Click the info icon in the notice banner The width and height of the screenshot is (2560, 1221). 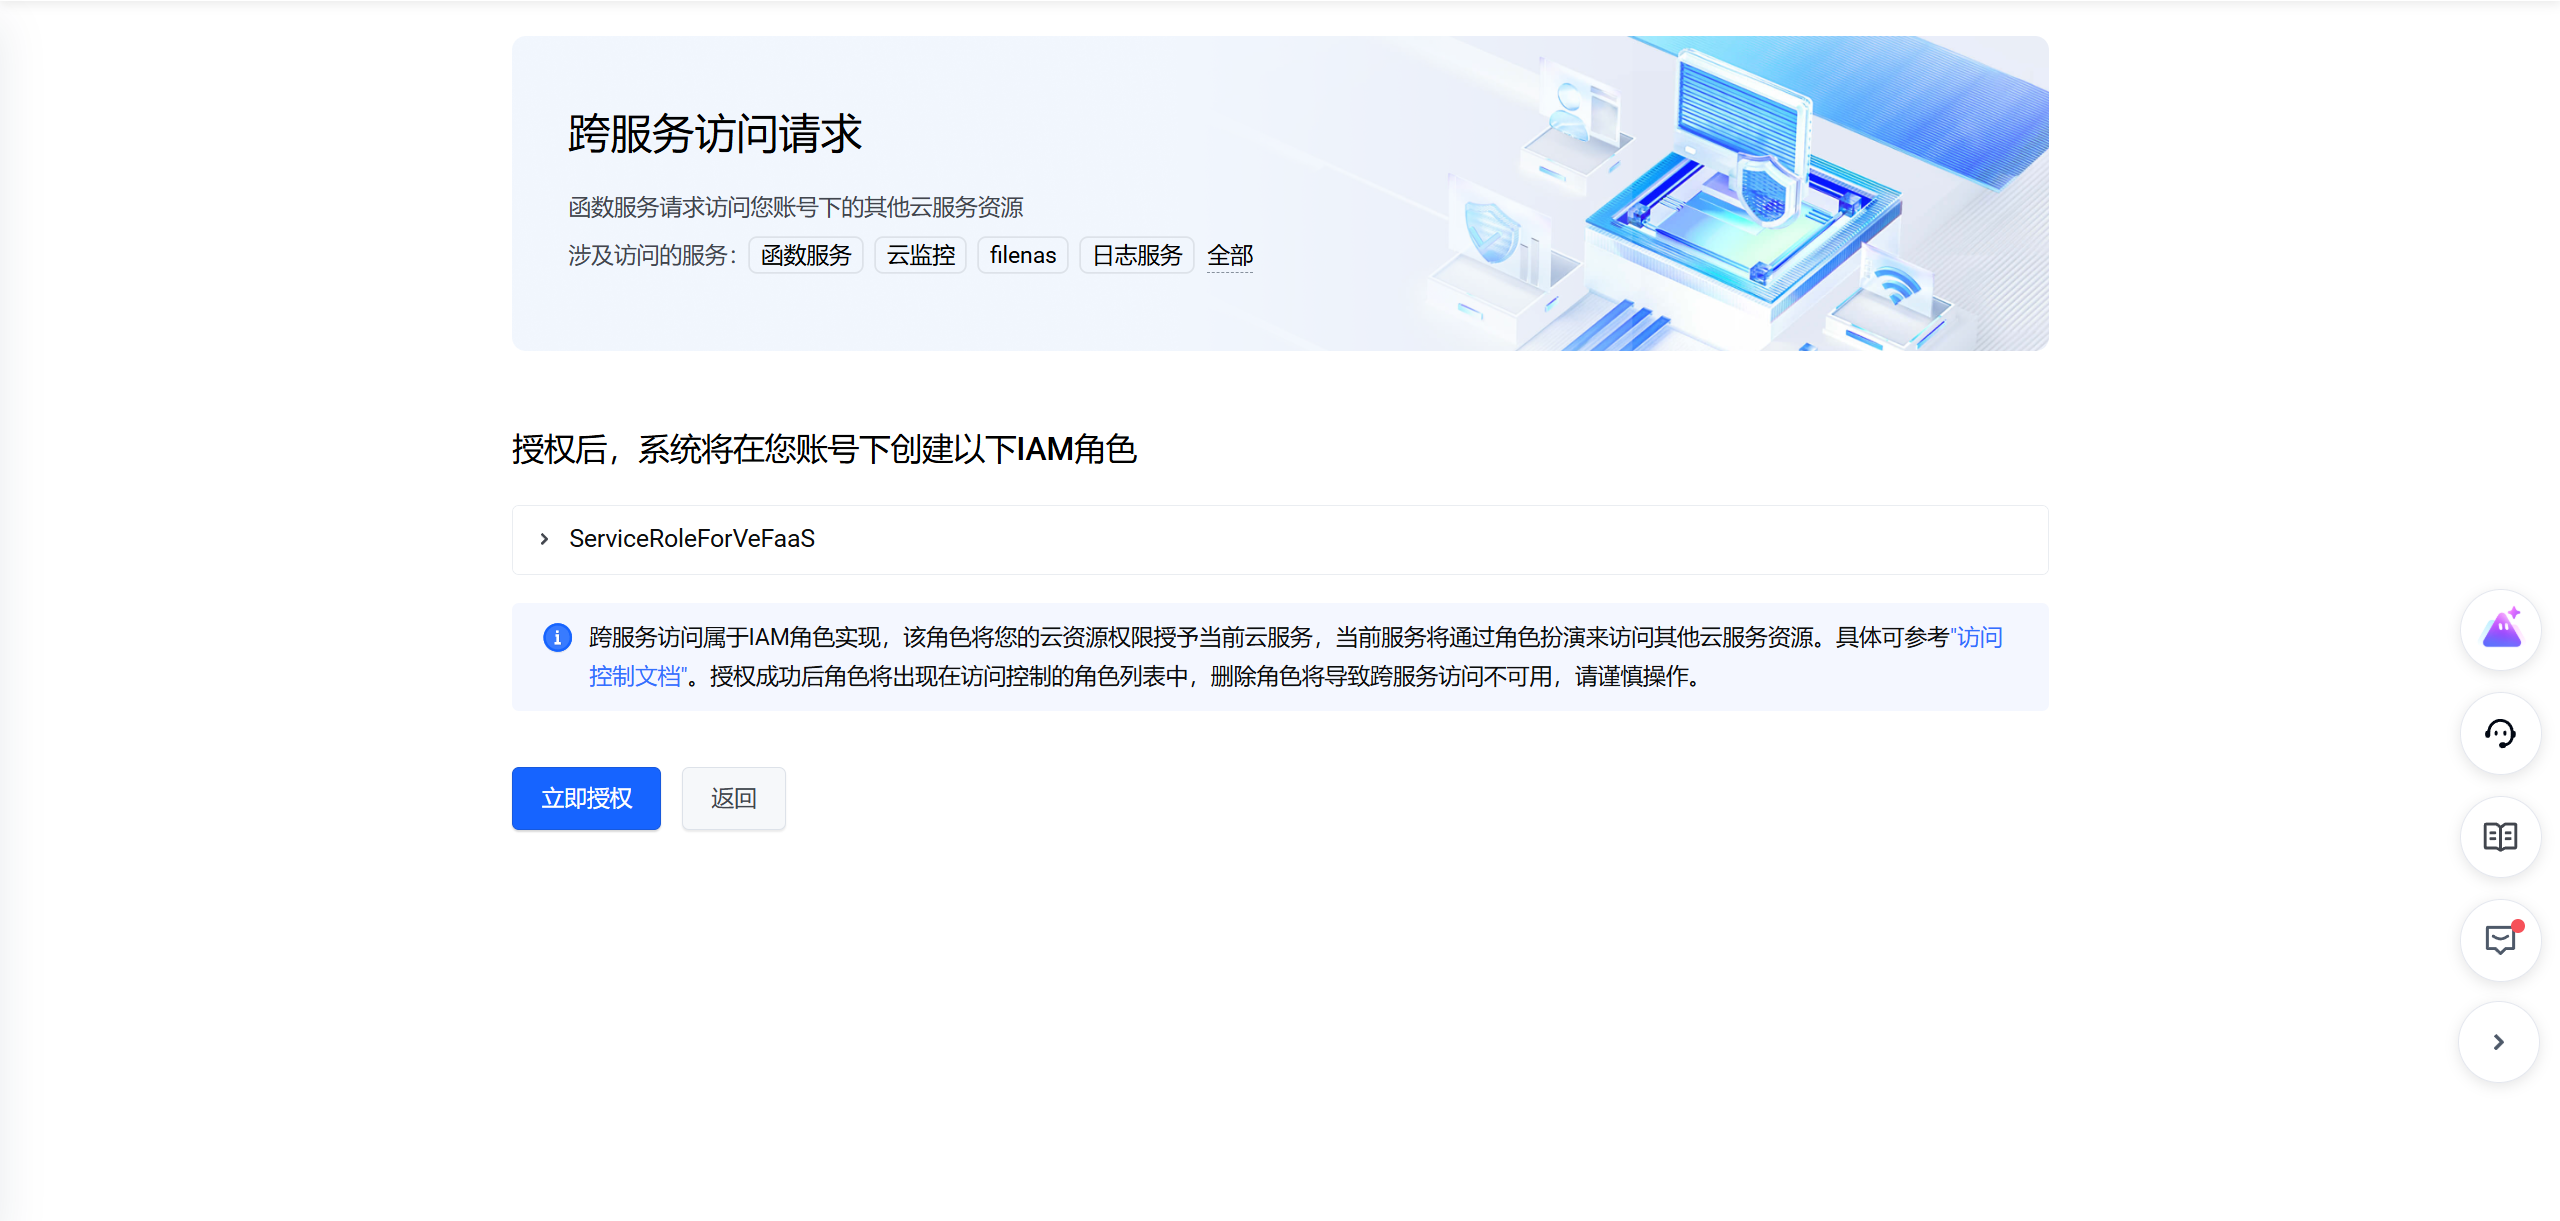point(557,637)
